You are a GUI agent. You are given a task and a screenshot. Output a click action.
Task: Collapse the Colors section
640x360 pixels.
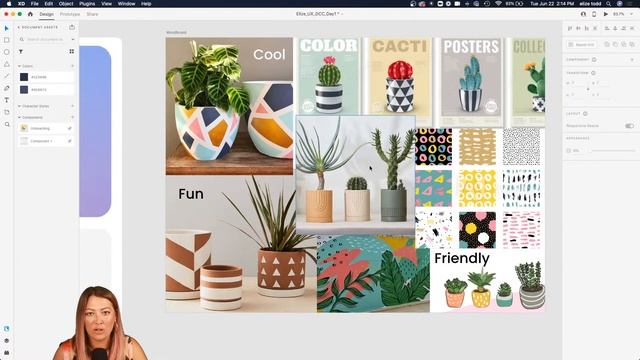click(x=19, y=66)
